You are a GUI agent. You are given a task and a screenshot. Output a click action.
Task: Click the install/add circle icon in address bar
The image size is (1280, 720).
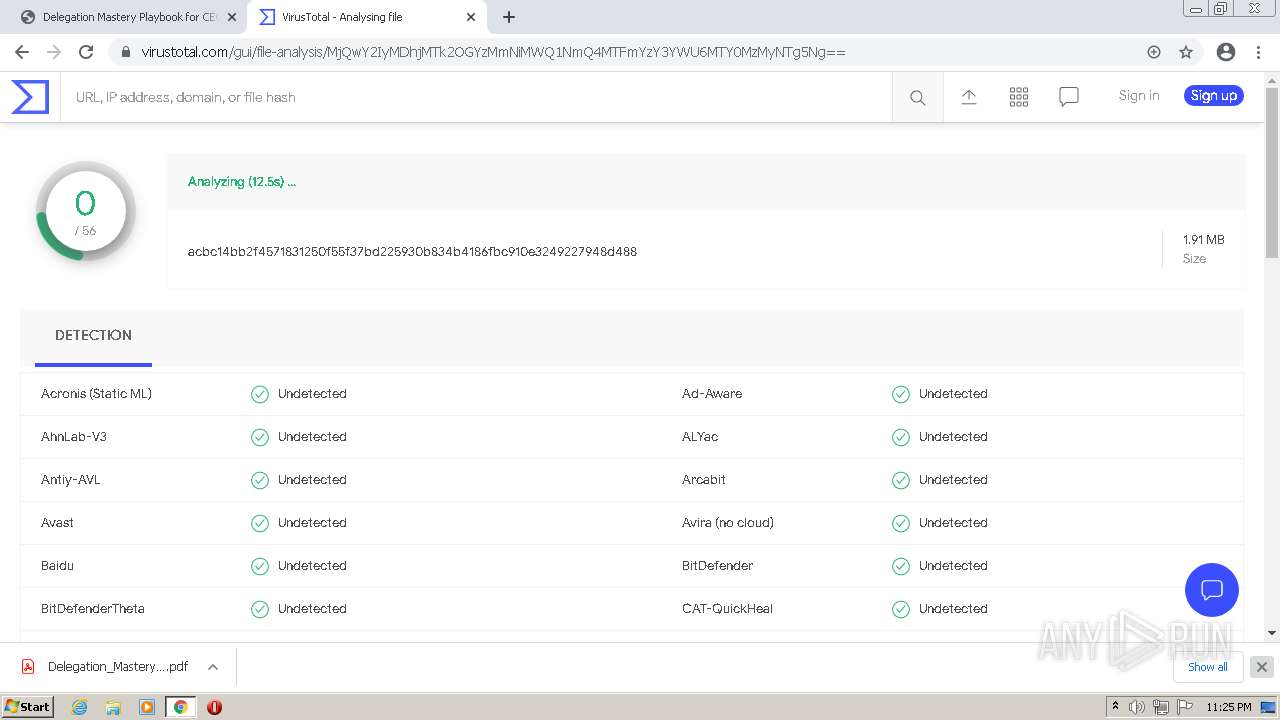pos(1154,52)
